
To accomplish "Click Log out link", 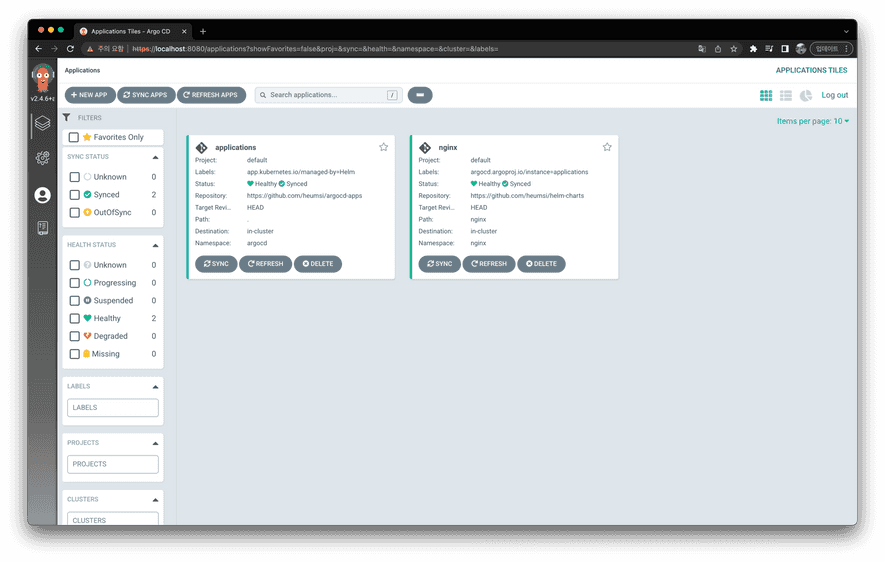I will click(834, 95).
